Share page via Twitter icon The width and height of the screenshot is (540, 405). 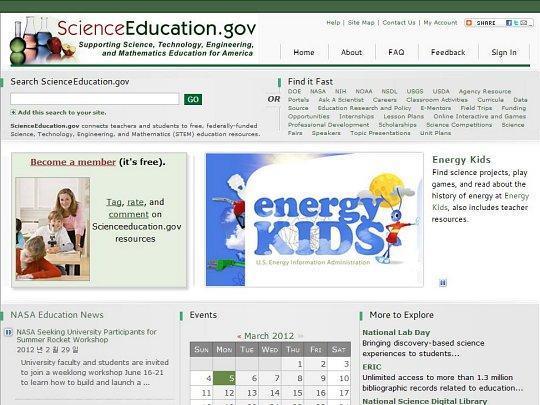(516, 23)
